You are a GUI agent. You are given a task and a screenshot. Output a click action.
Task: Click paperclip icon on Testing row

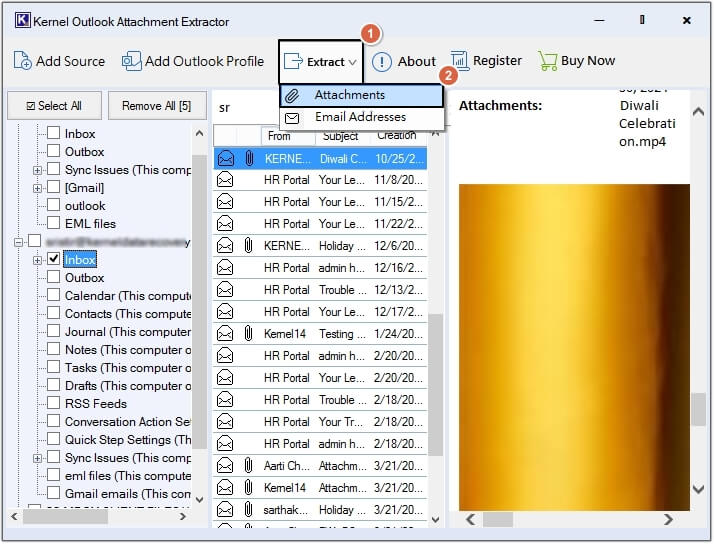pyautogui.click(x=248, y=334)
